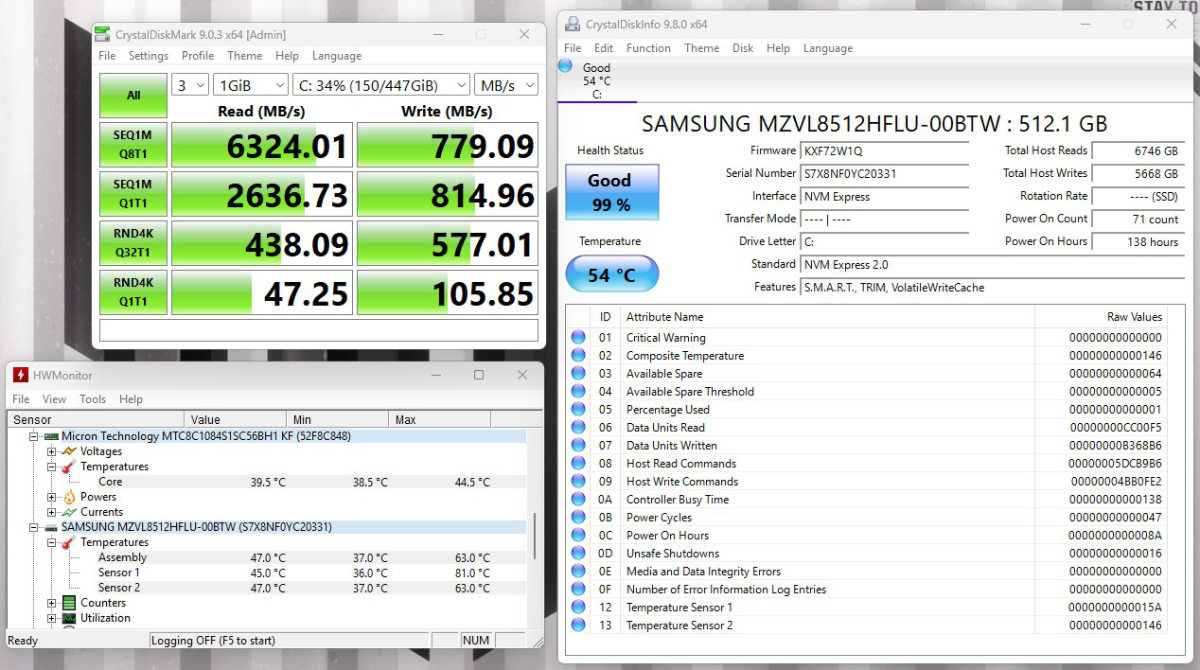Click the blue orb for Available Spare Threshold
The height and width of the screenshot is (670, 1200).
coord(578,392)
